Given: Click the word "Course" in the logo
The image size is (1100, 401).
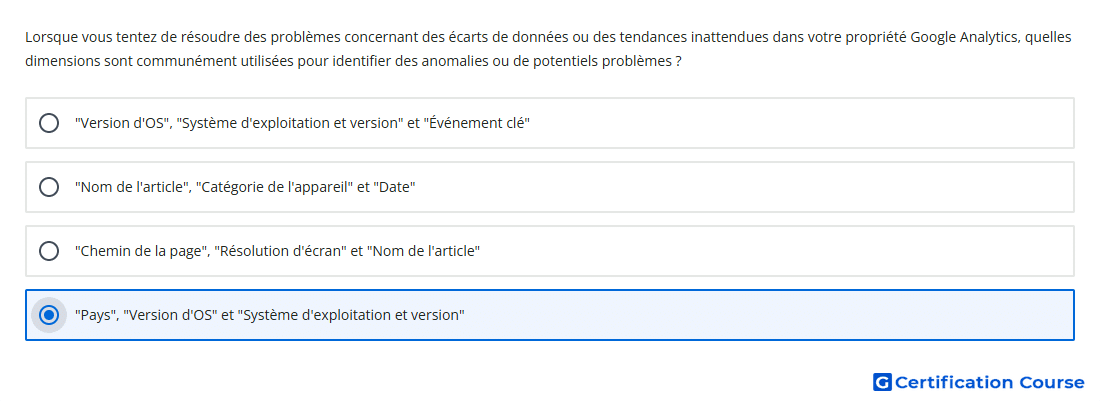Looking at the screenshot, I should pos(1052,383).
